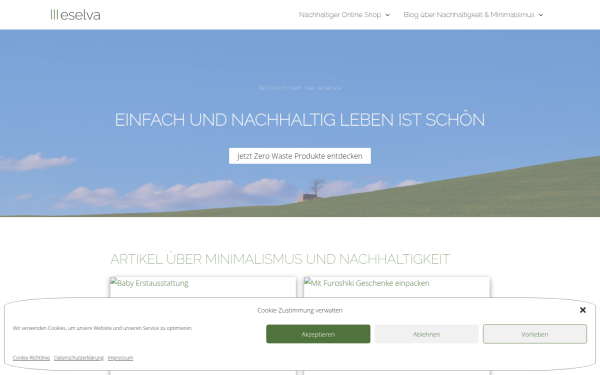Open cookie preferences via Vorlieben
Screen dimensions: 600x375
tap(535, 334)
